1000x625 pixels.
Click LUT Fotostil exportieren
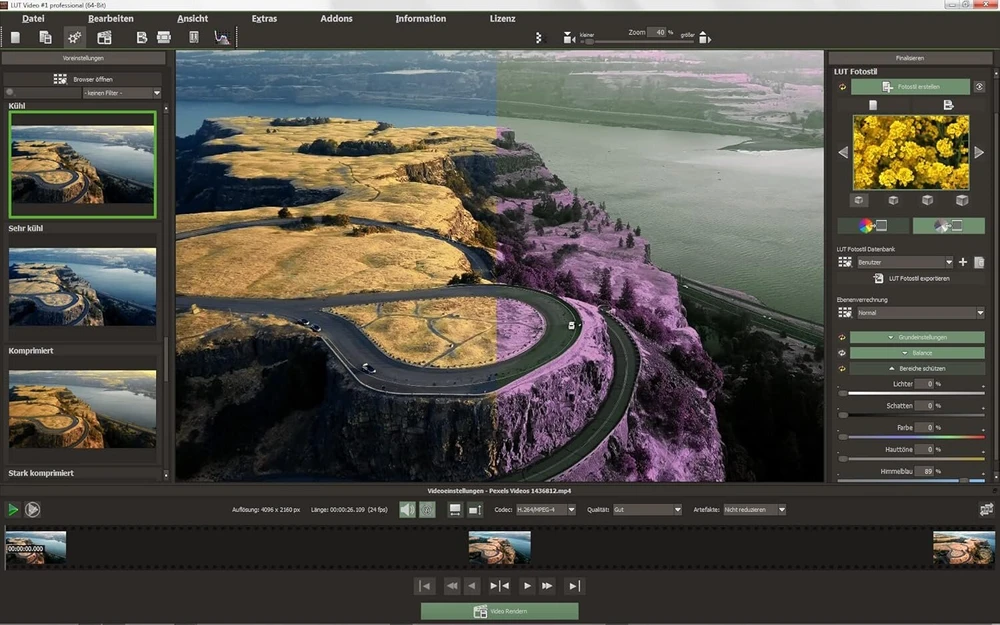point(911,279)
